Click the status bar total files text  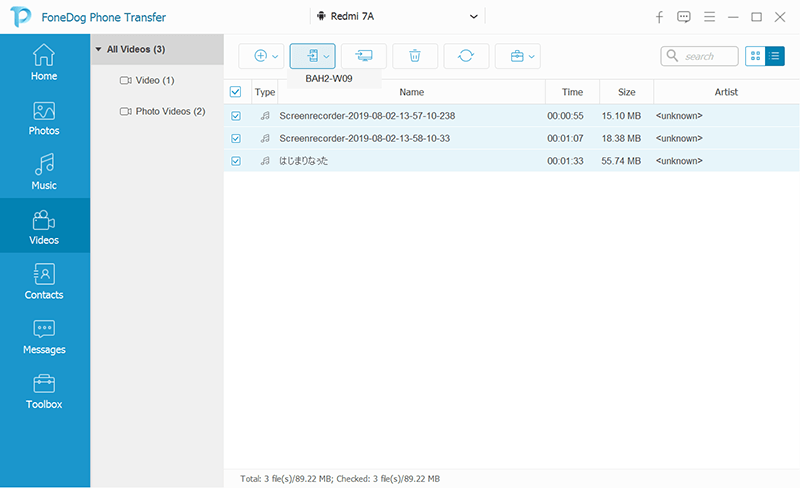tap(340, 479)
